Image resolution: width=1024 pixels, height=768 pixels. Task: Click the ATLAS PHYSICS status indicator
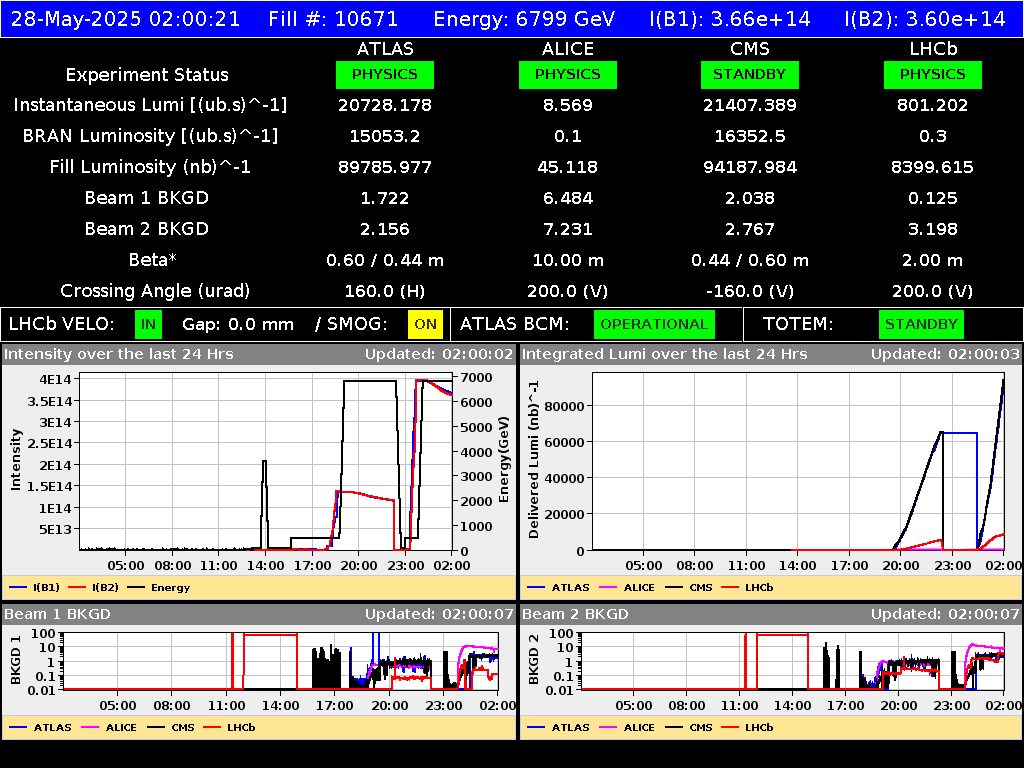pyautogui.click(x=385, y=74)
